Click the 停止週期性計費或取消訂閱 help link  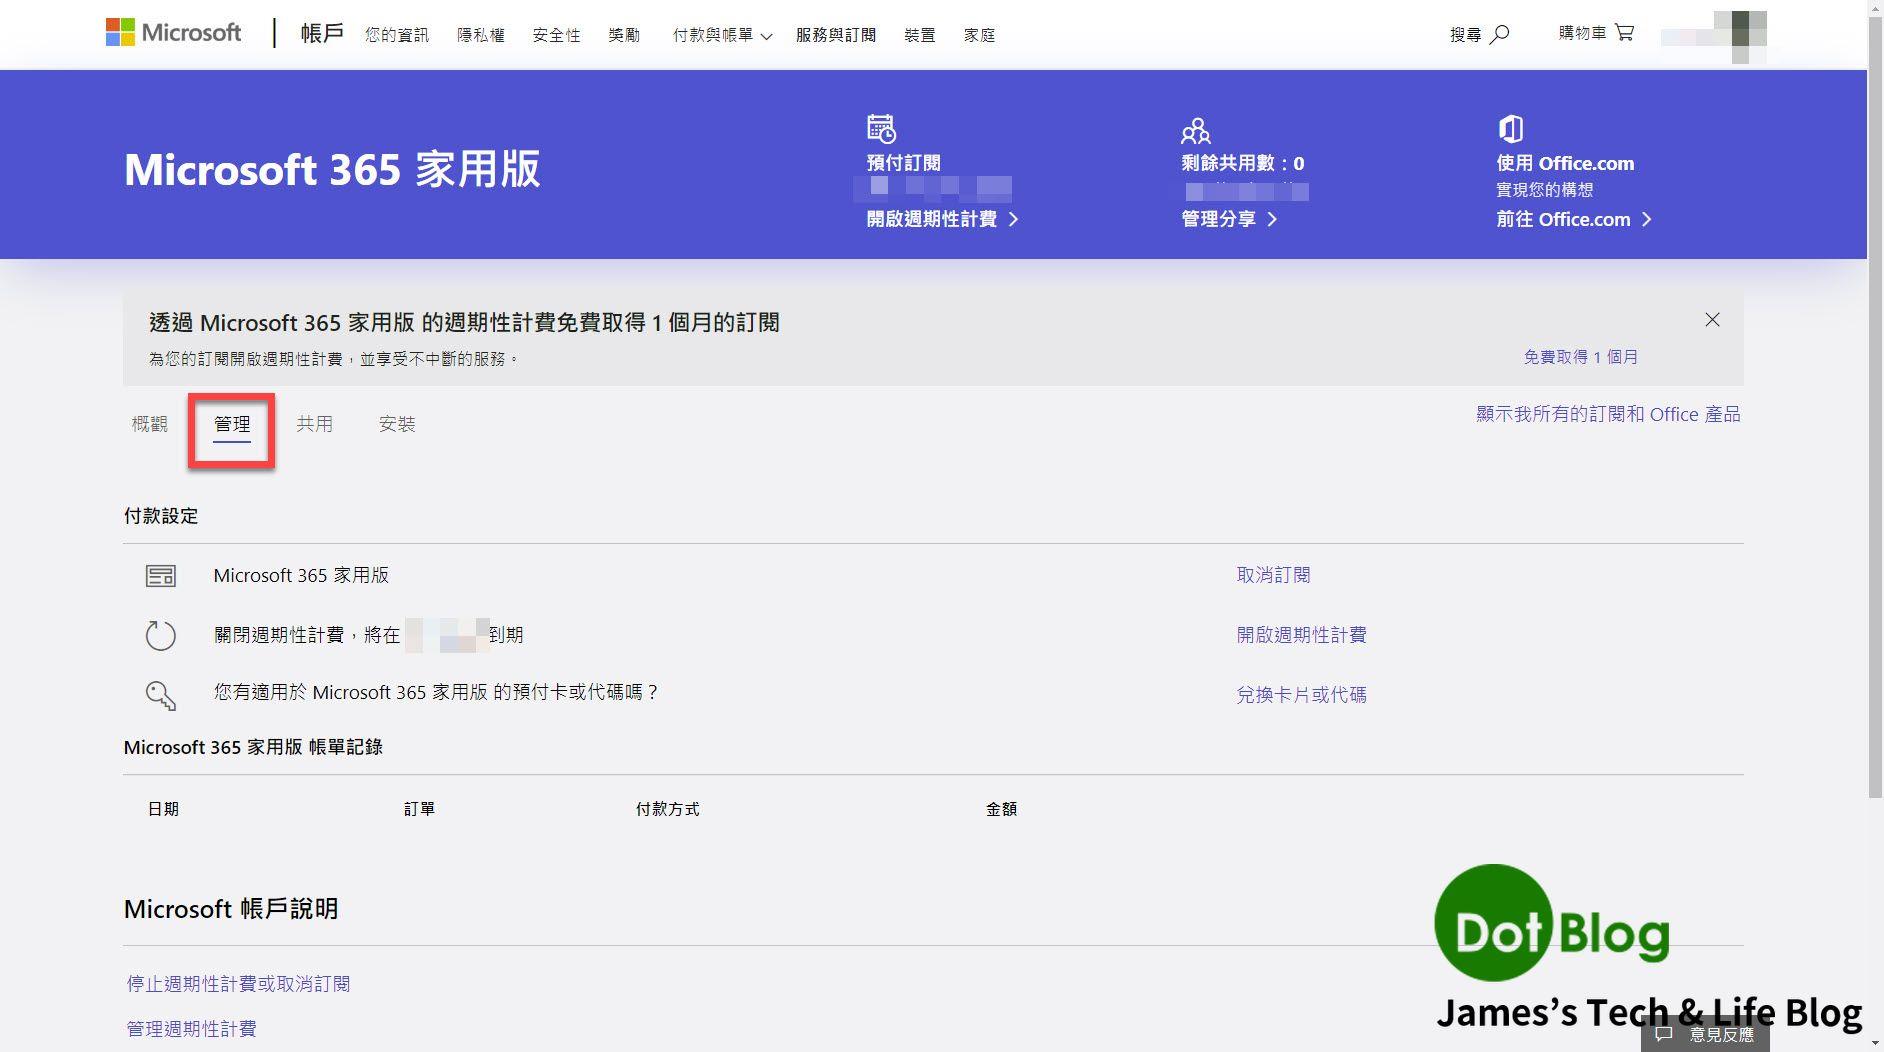coord(238,984)
